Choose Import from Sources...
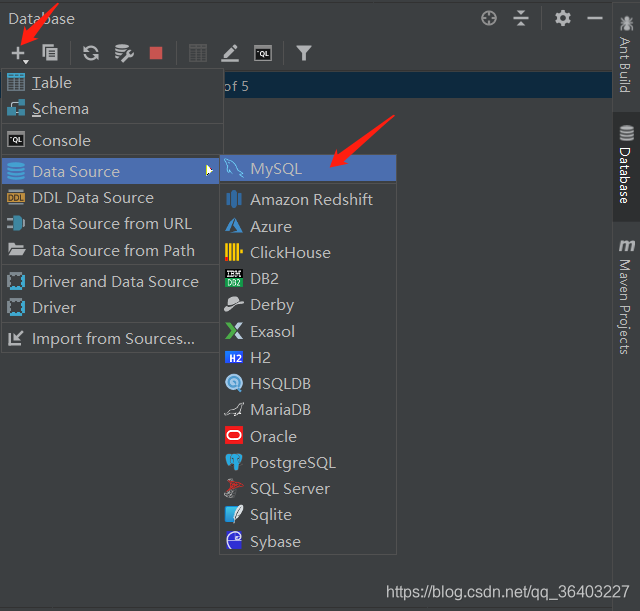 pos(111,339)
